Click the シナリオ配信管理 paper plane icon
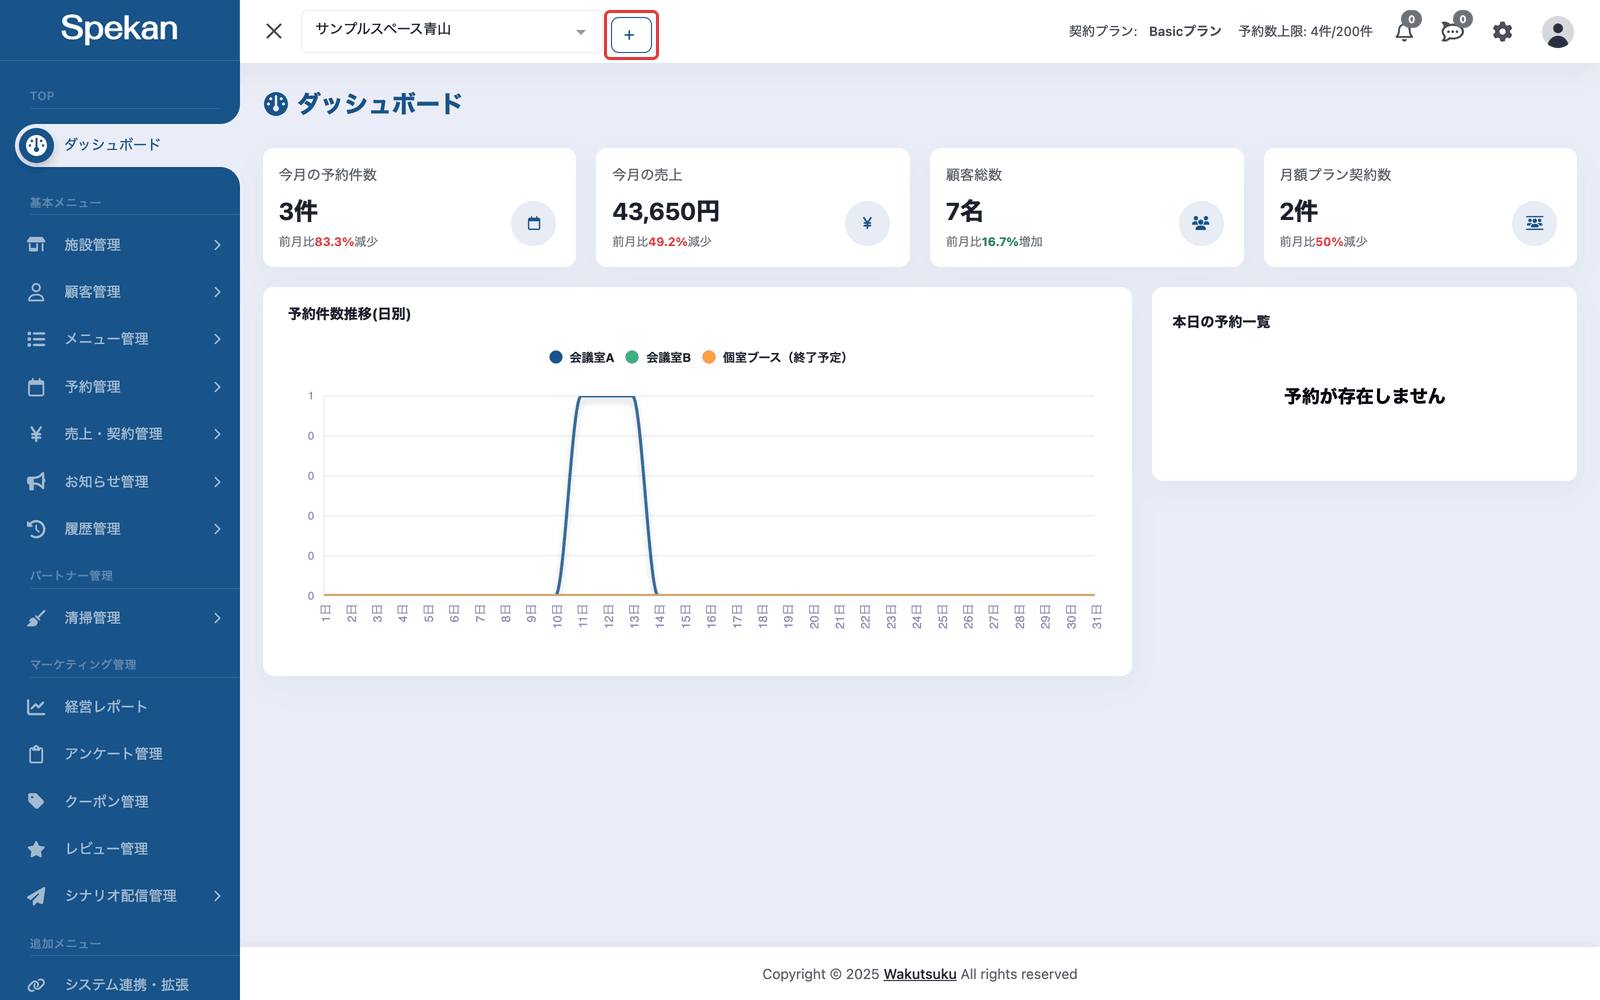Image resolution: width=1600 pixels, height=1000 pixels. click(x=36, y=896)
